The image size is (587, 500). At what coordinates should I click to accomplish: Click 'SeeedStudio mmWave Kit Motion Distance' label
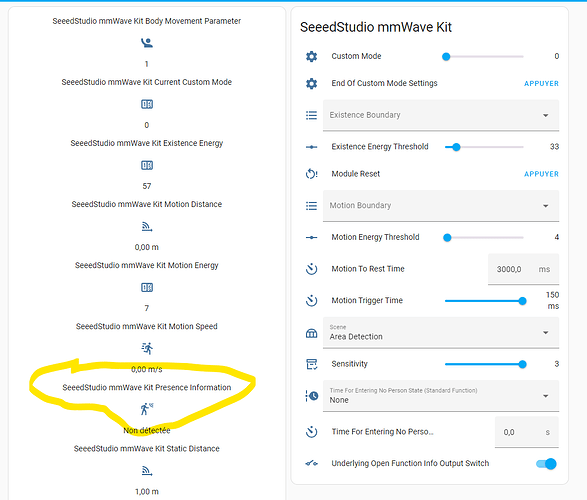tap(147, 204)
